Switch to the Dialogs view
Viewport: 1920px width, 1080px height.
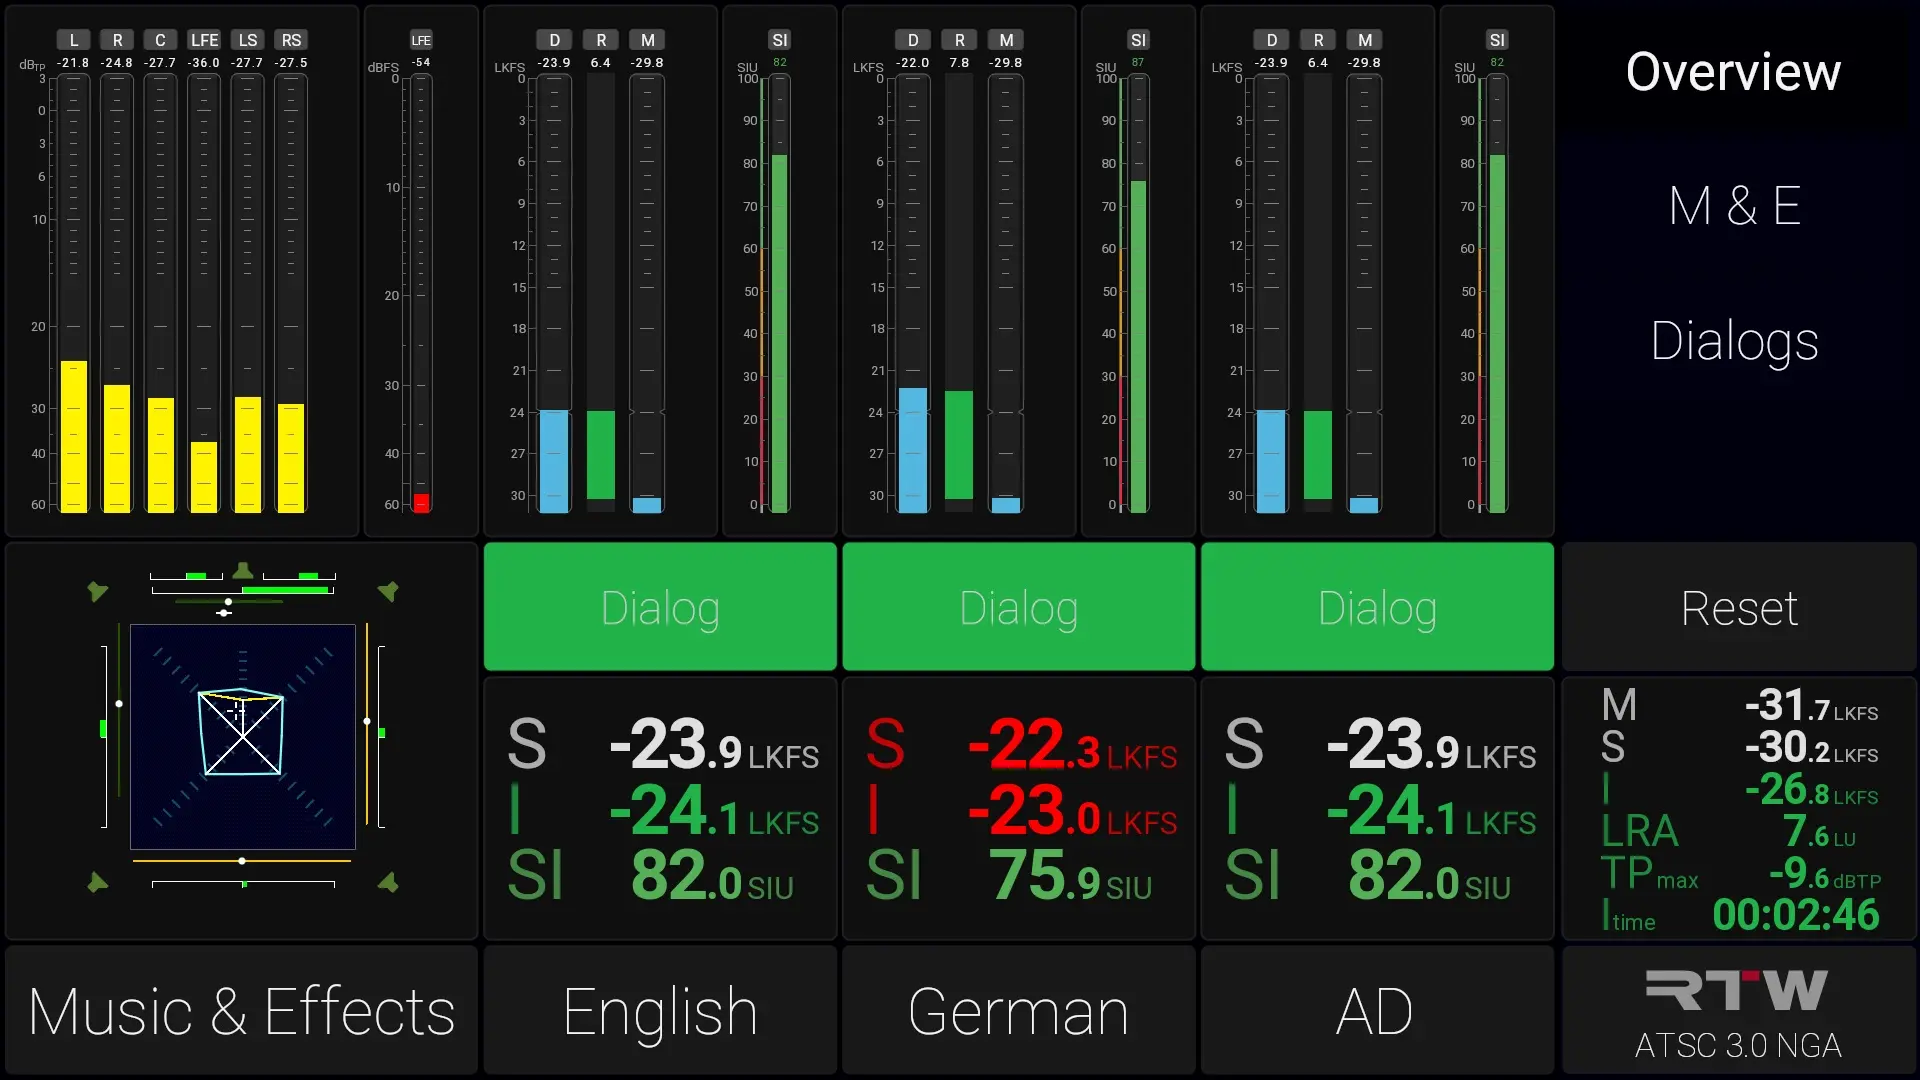point(1735,341)
